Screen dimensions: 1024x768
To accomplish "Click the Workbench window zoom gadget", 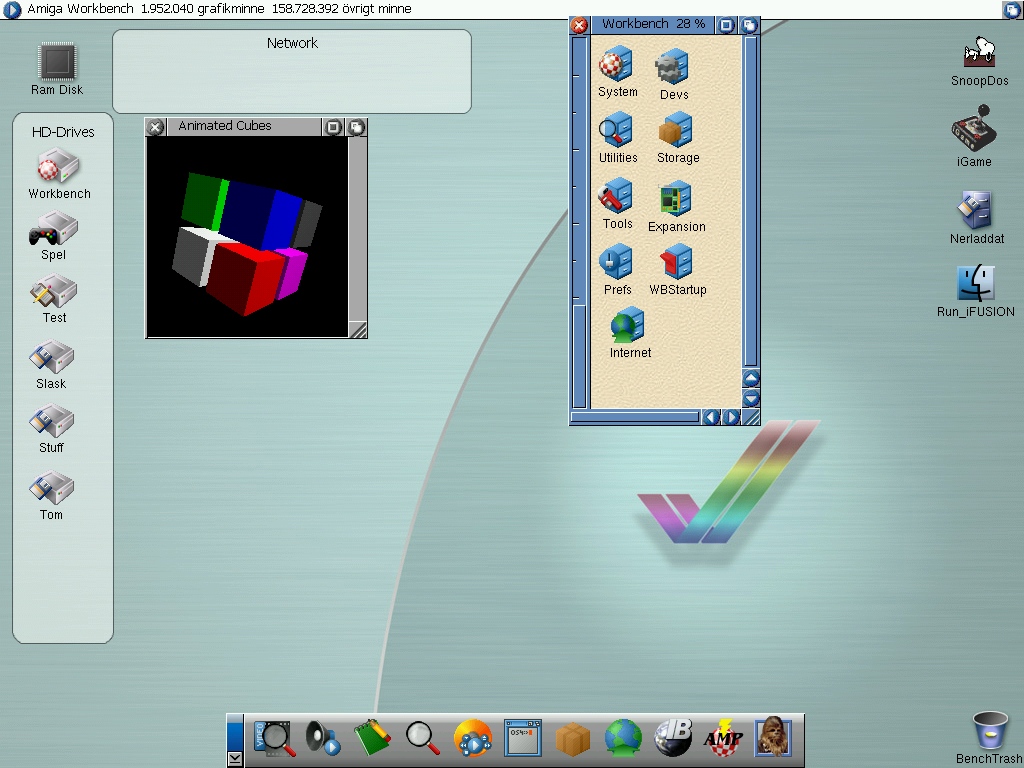I will [x=726, y=25].
